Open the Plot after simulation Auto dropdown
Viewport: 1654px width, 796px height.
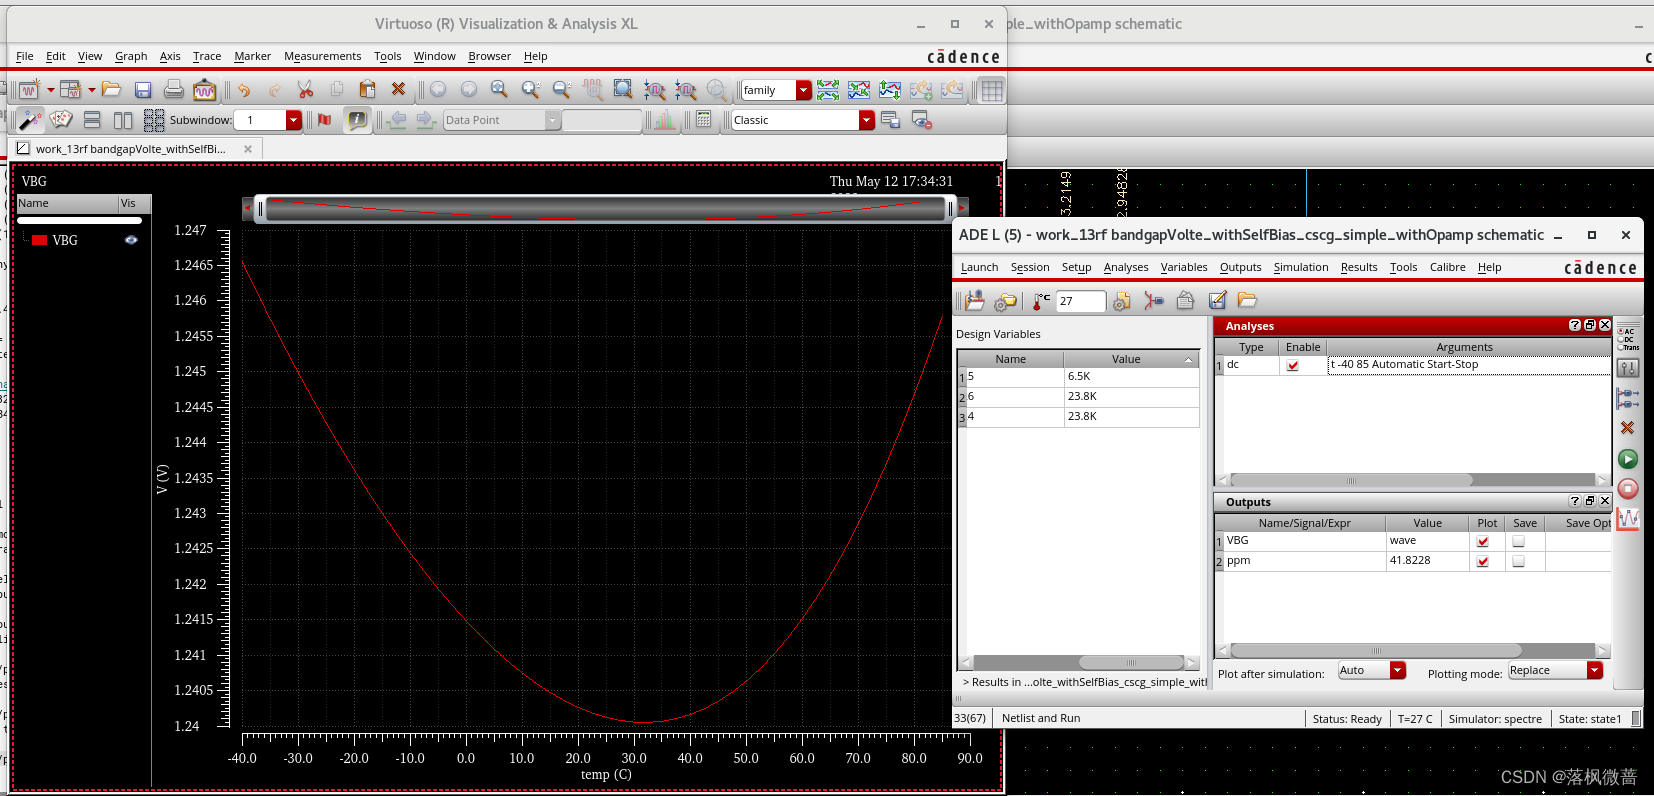[1398, 670]
